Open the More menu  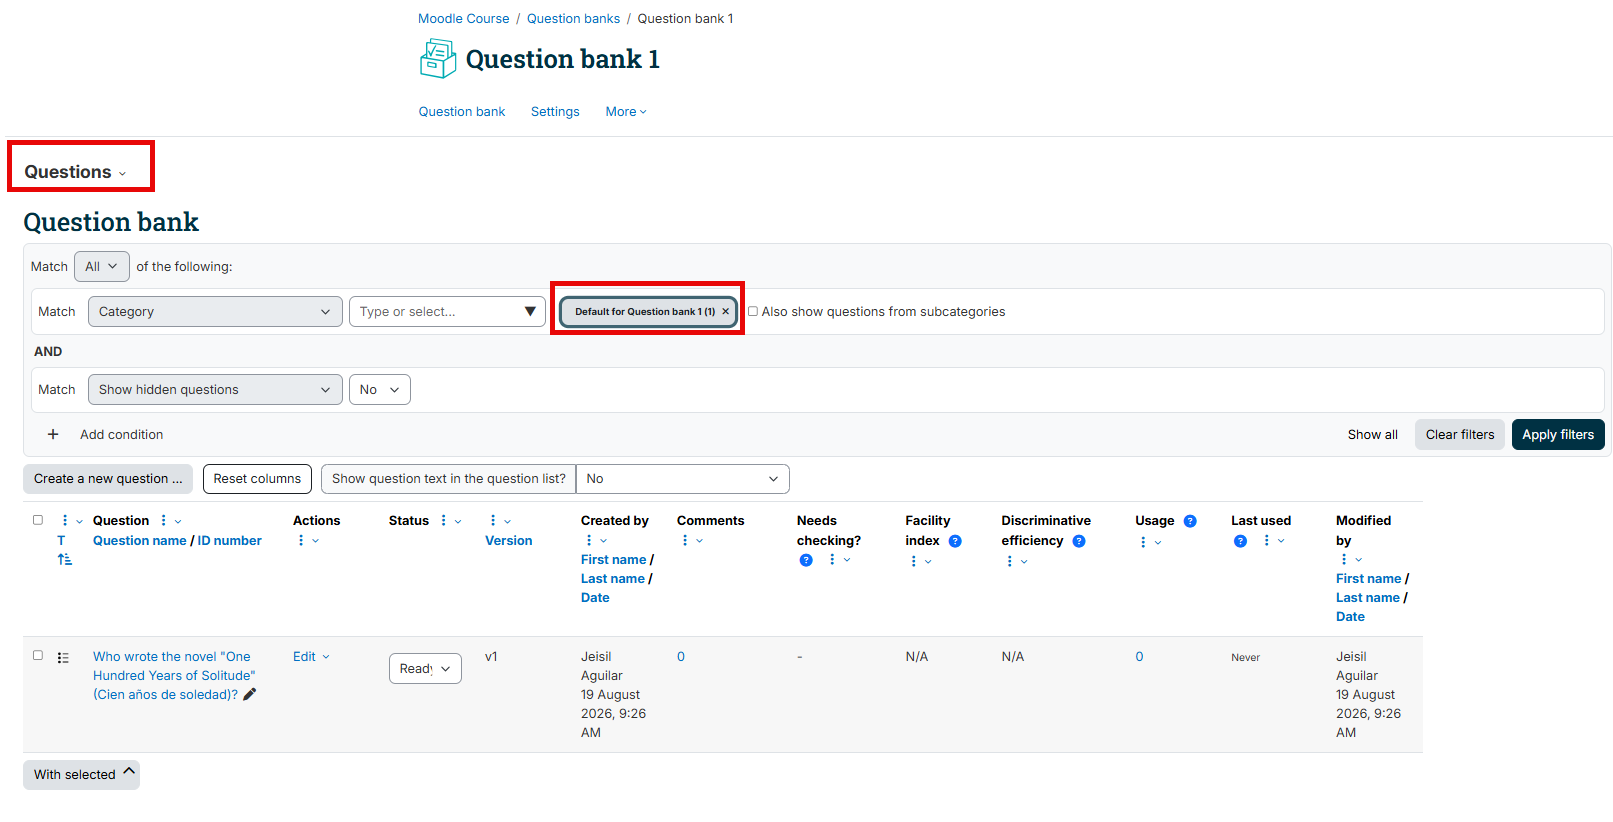pyautogui.click(x=626, y=112)
